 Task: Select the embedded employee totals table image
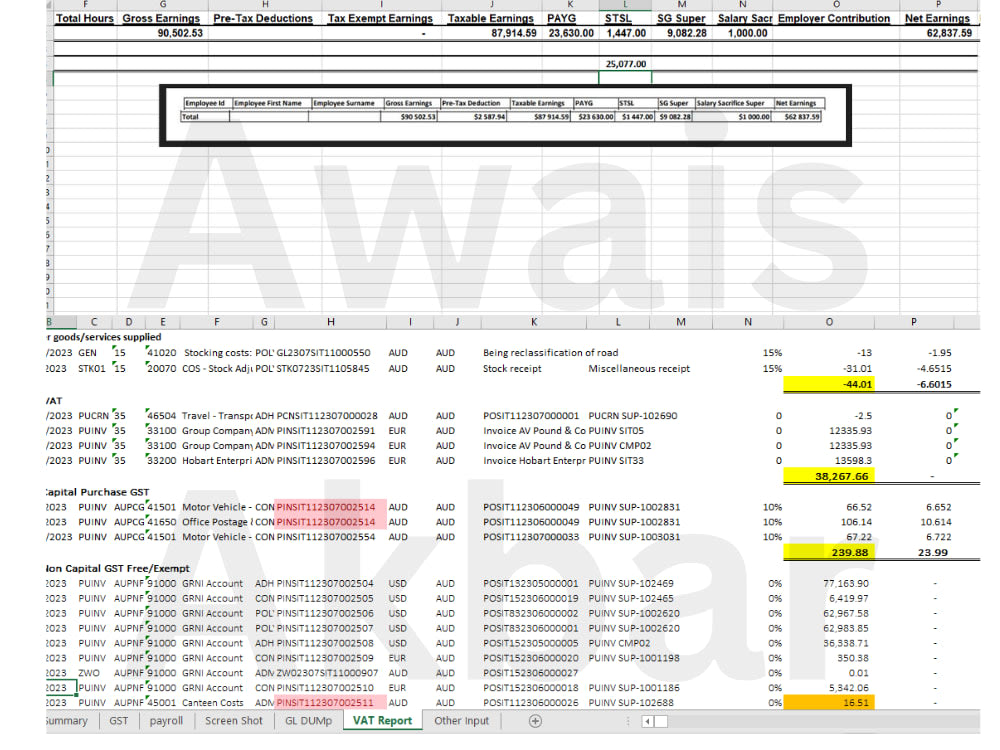tap(507, 114)
